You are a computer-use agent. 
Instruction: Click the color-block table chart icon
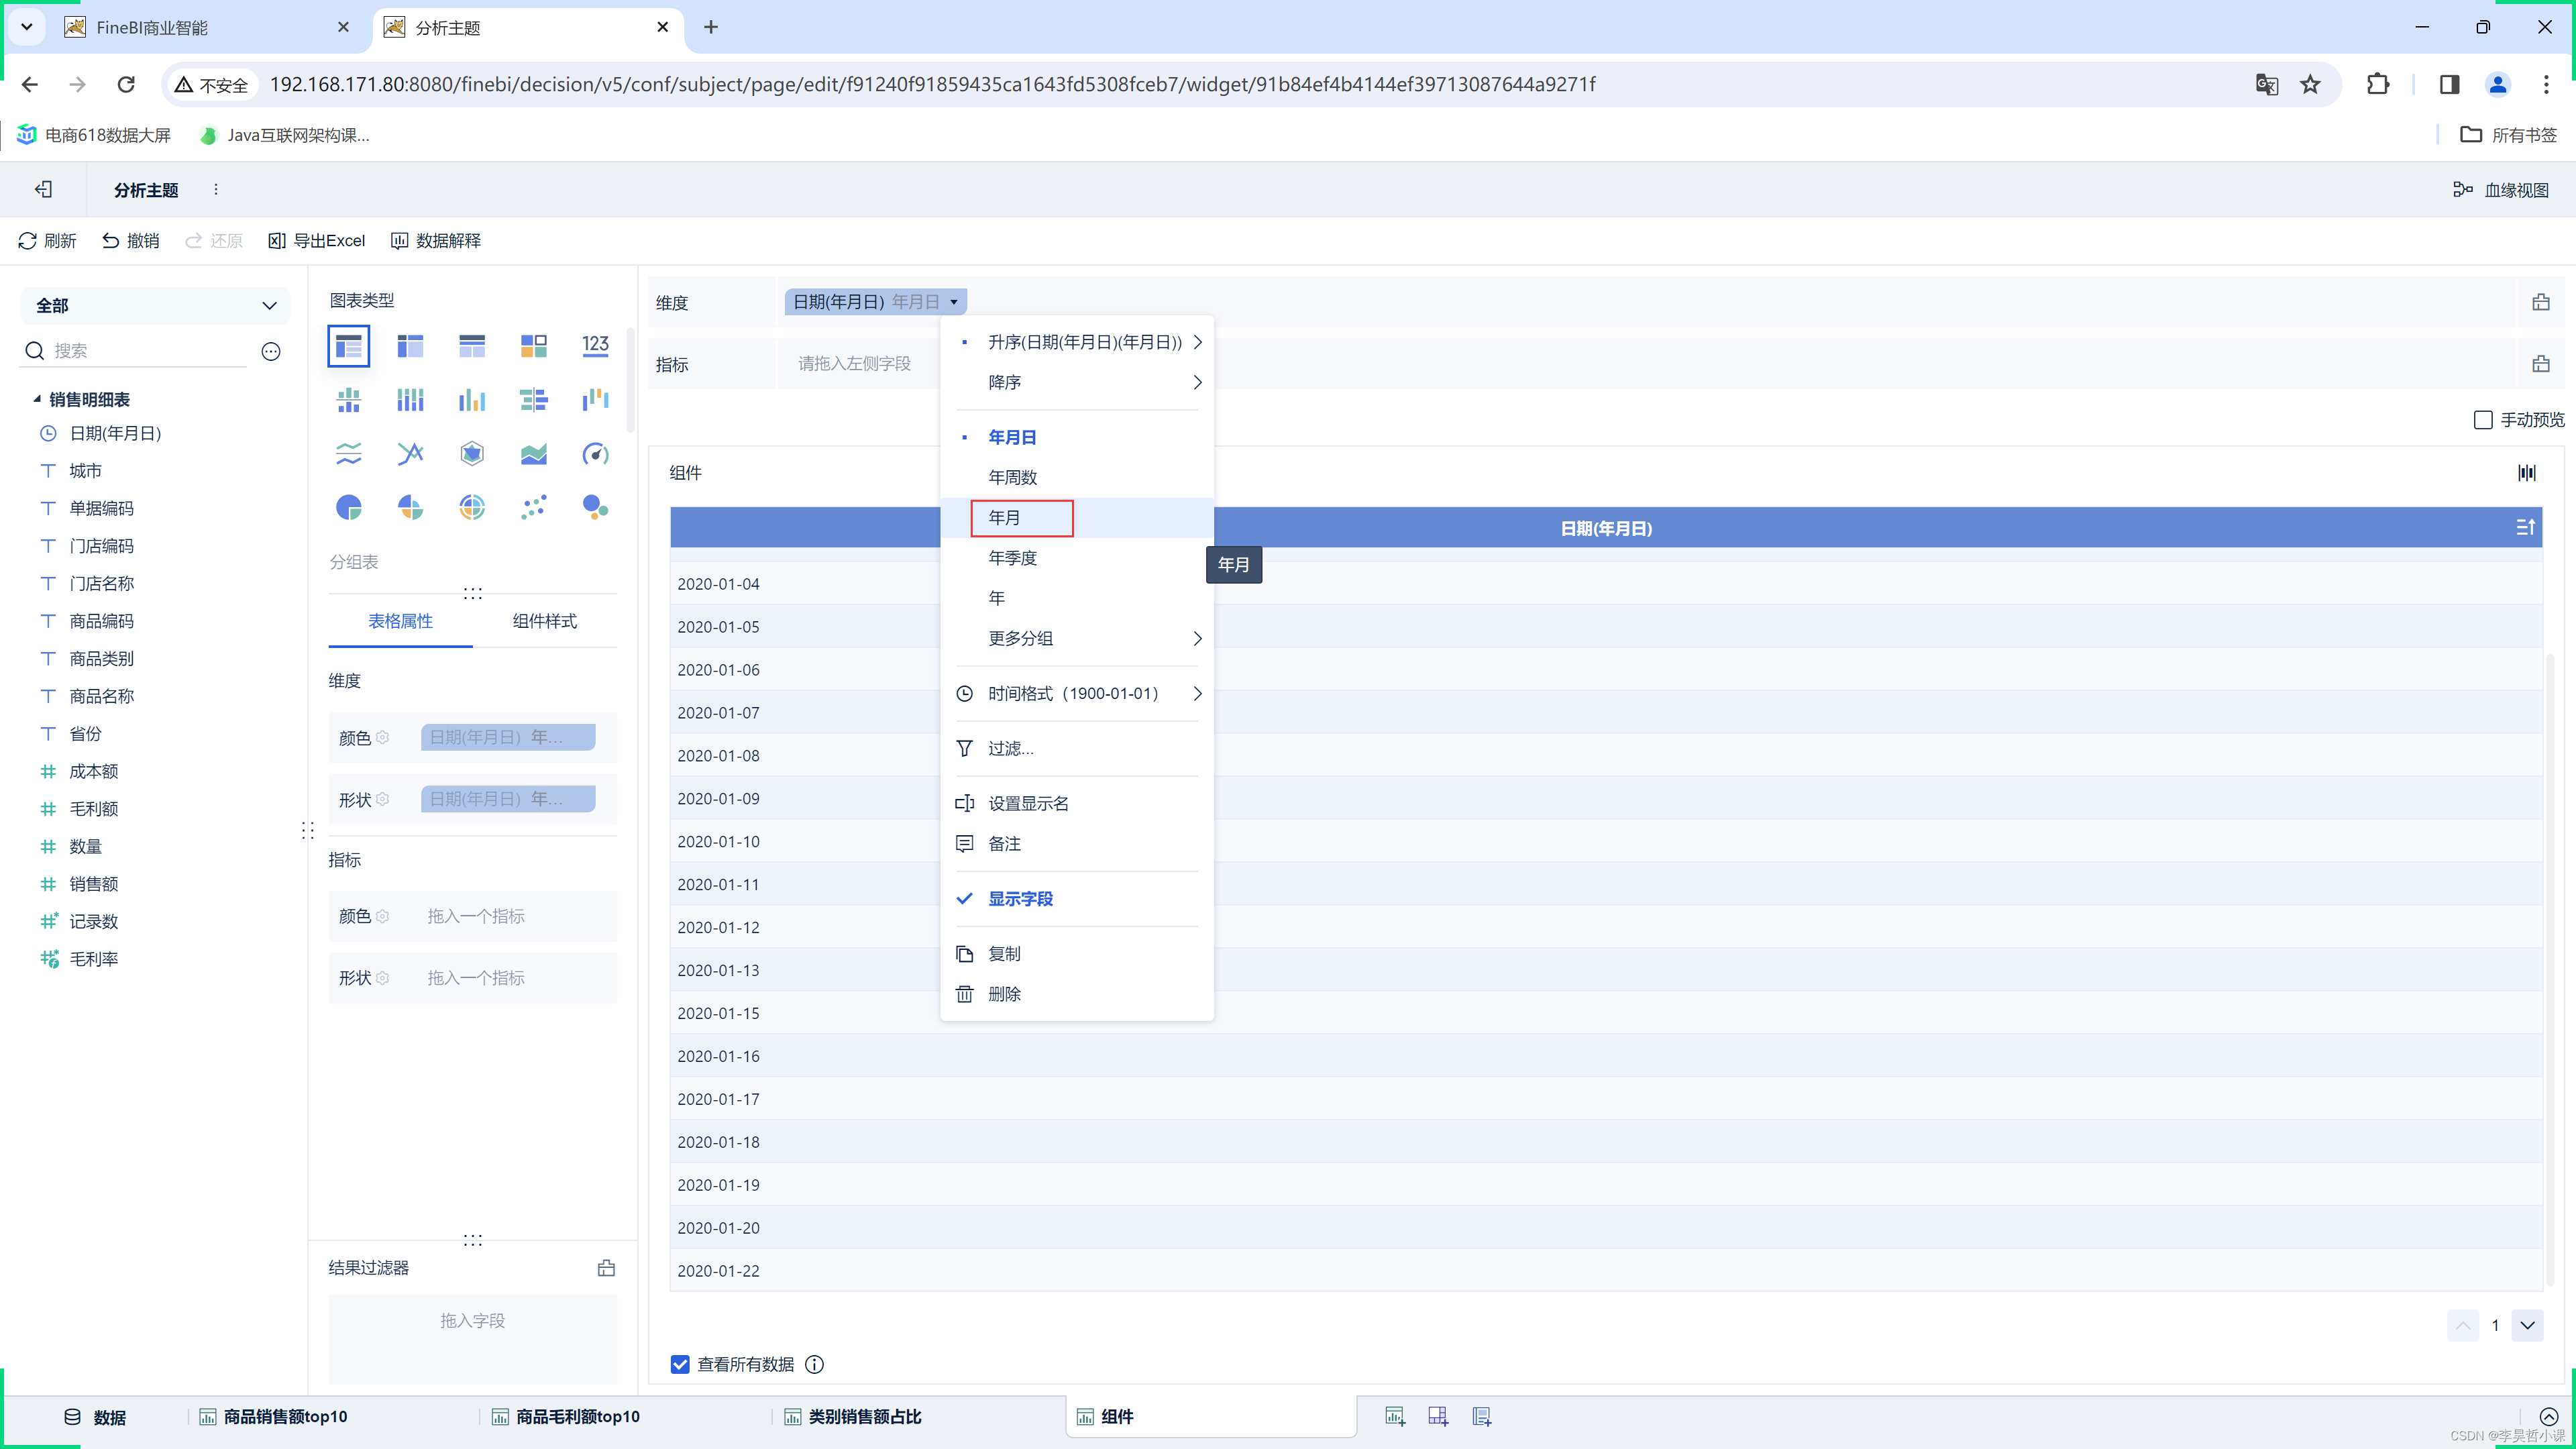534,346
